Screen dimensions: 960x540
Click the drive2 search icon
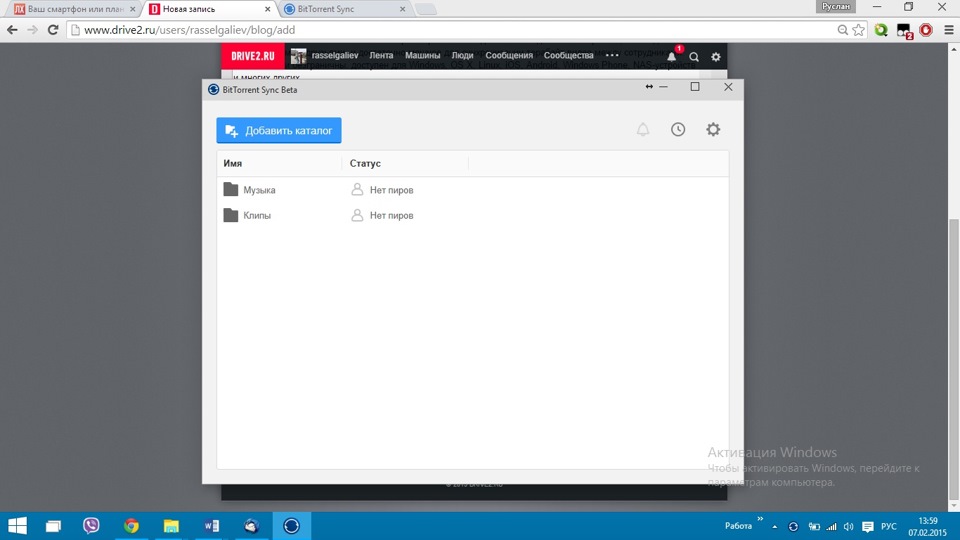[694, 57]
